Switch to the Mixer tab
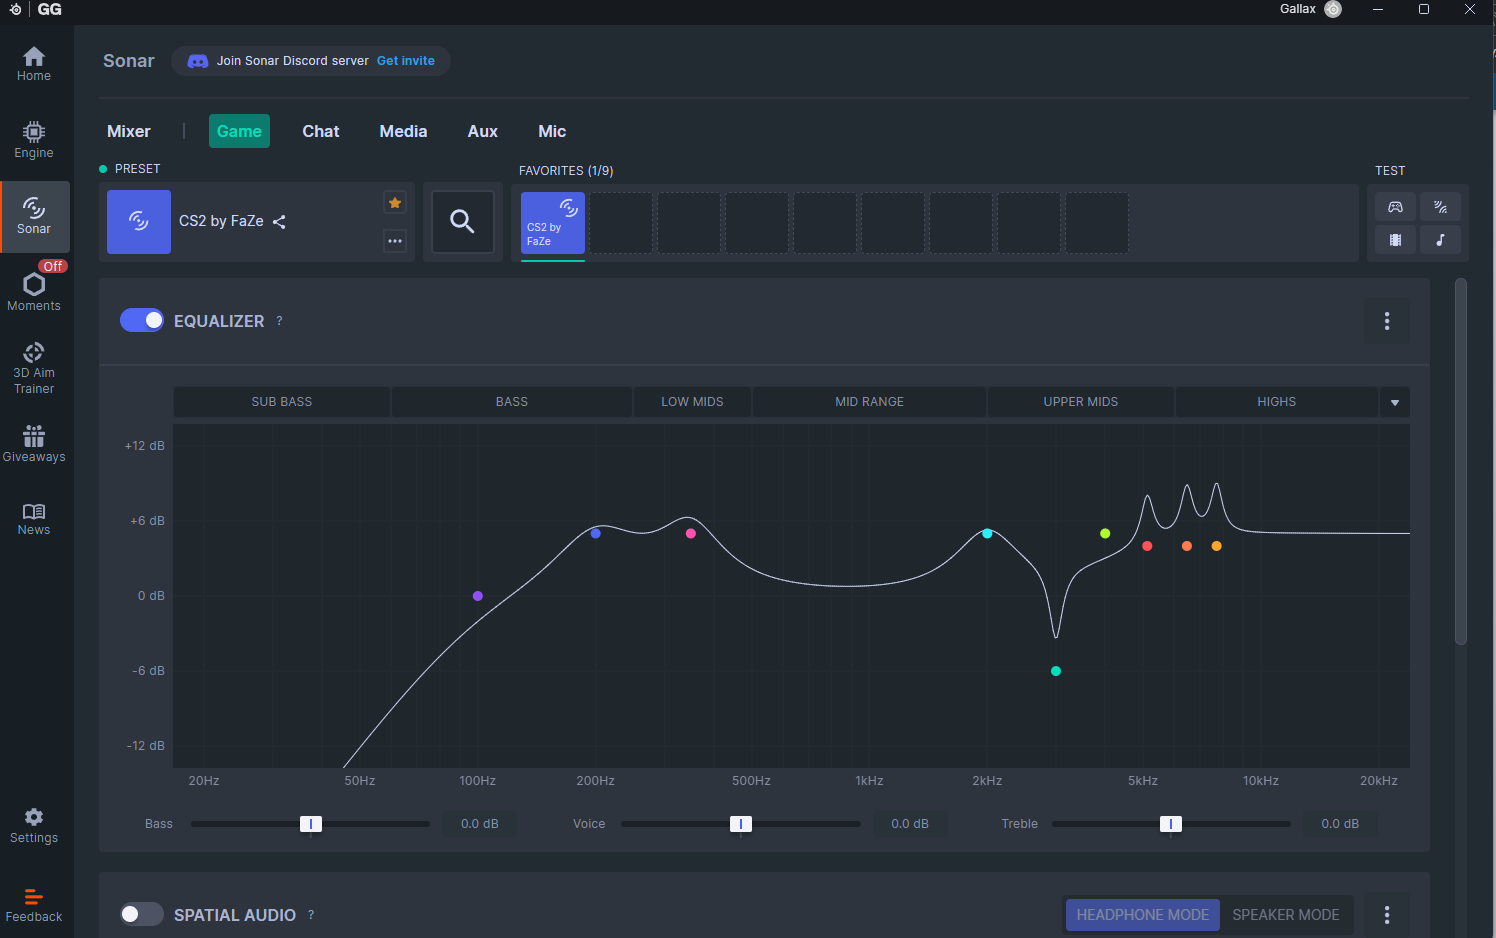Viewport: 1496px width, 938px height. point(129,131)
